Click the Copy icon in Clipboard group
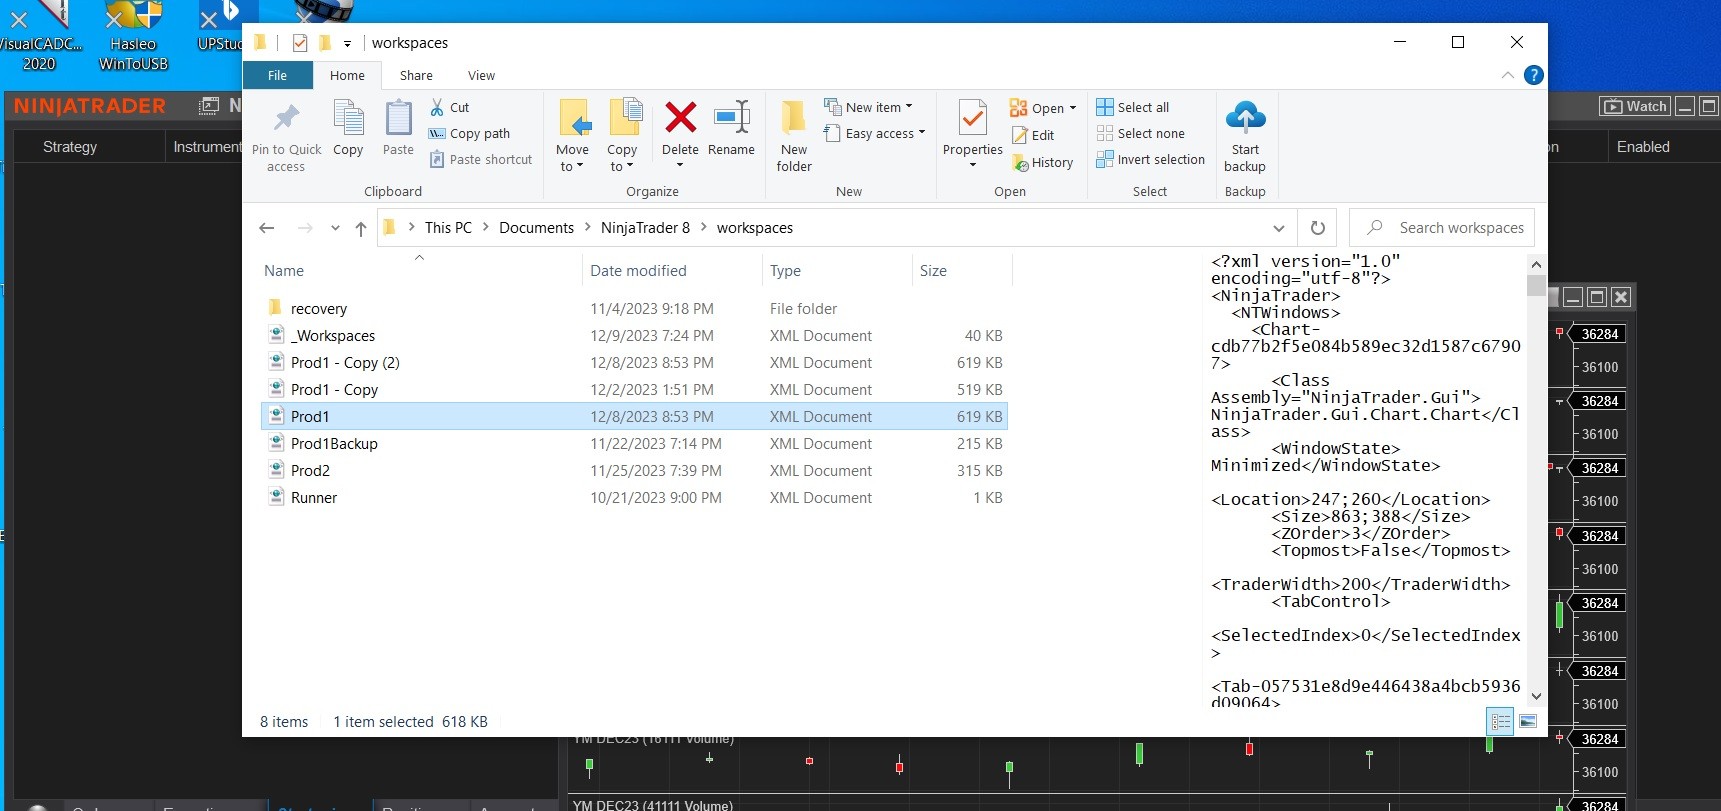Viewport: 1721px width, 811px height. [x=348, y=119]
